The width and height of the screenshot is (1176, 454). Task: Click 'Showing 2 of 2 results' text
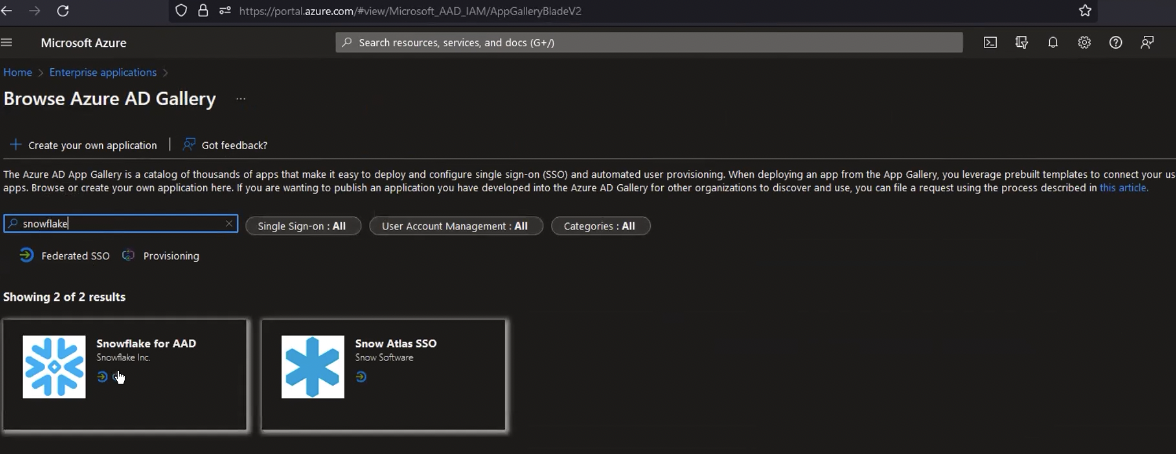click(x=64, y=297)
